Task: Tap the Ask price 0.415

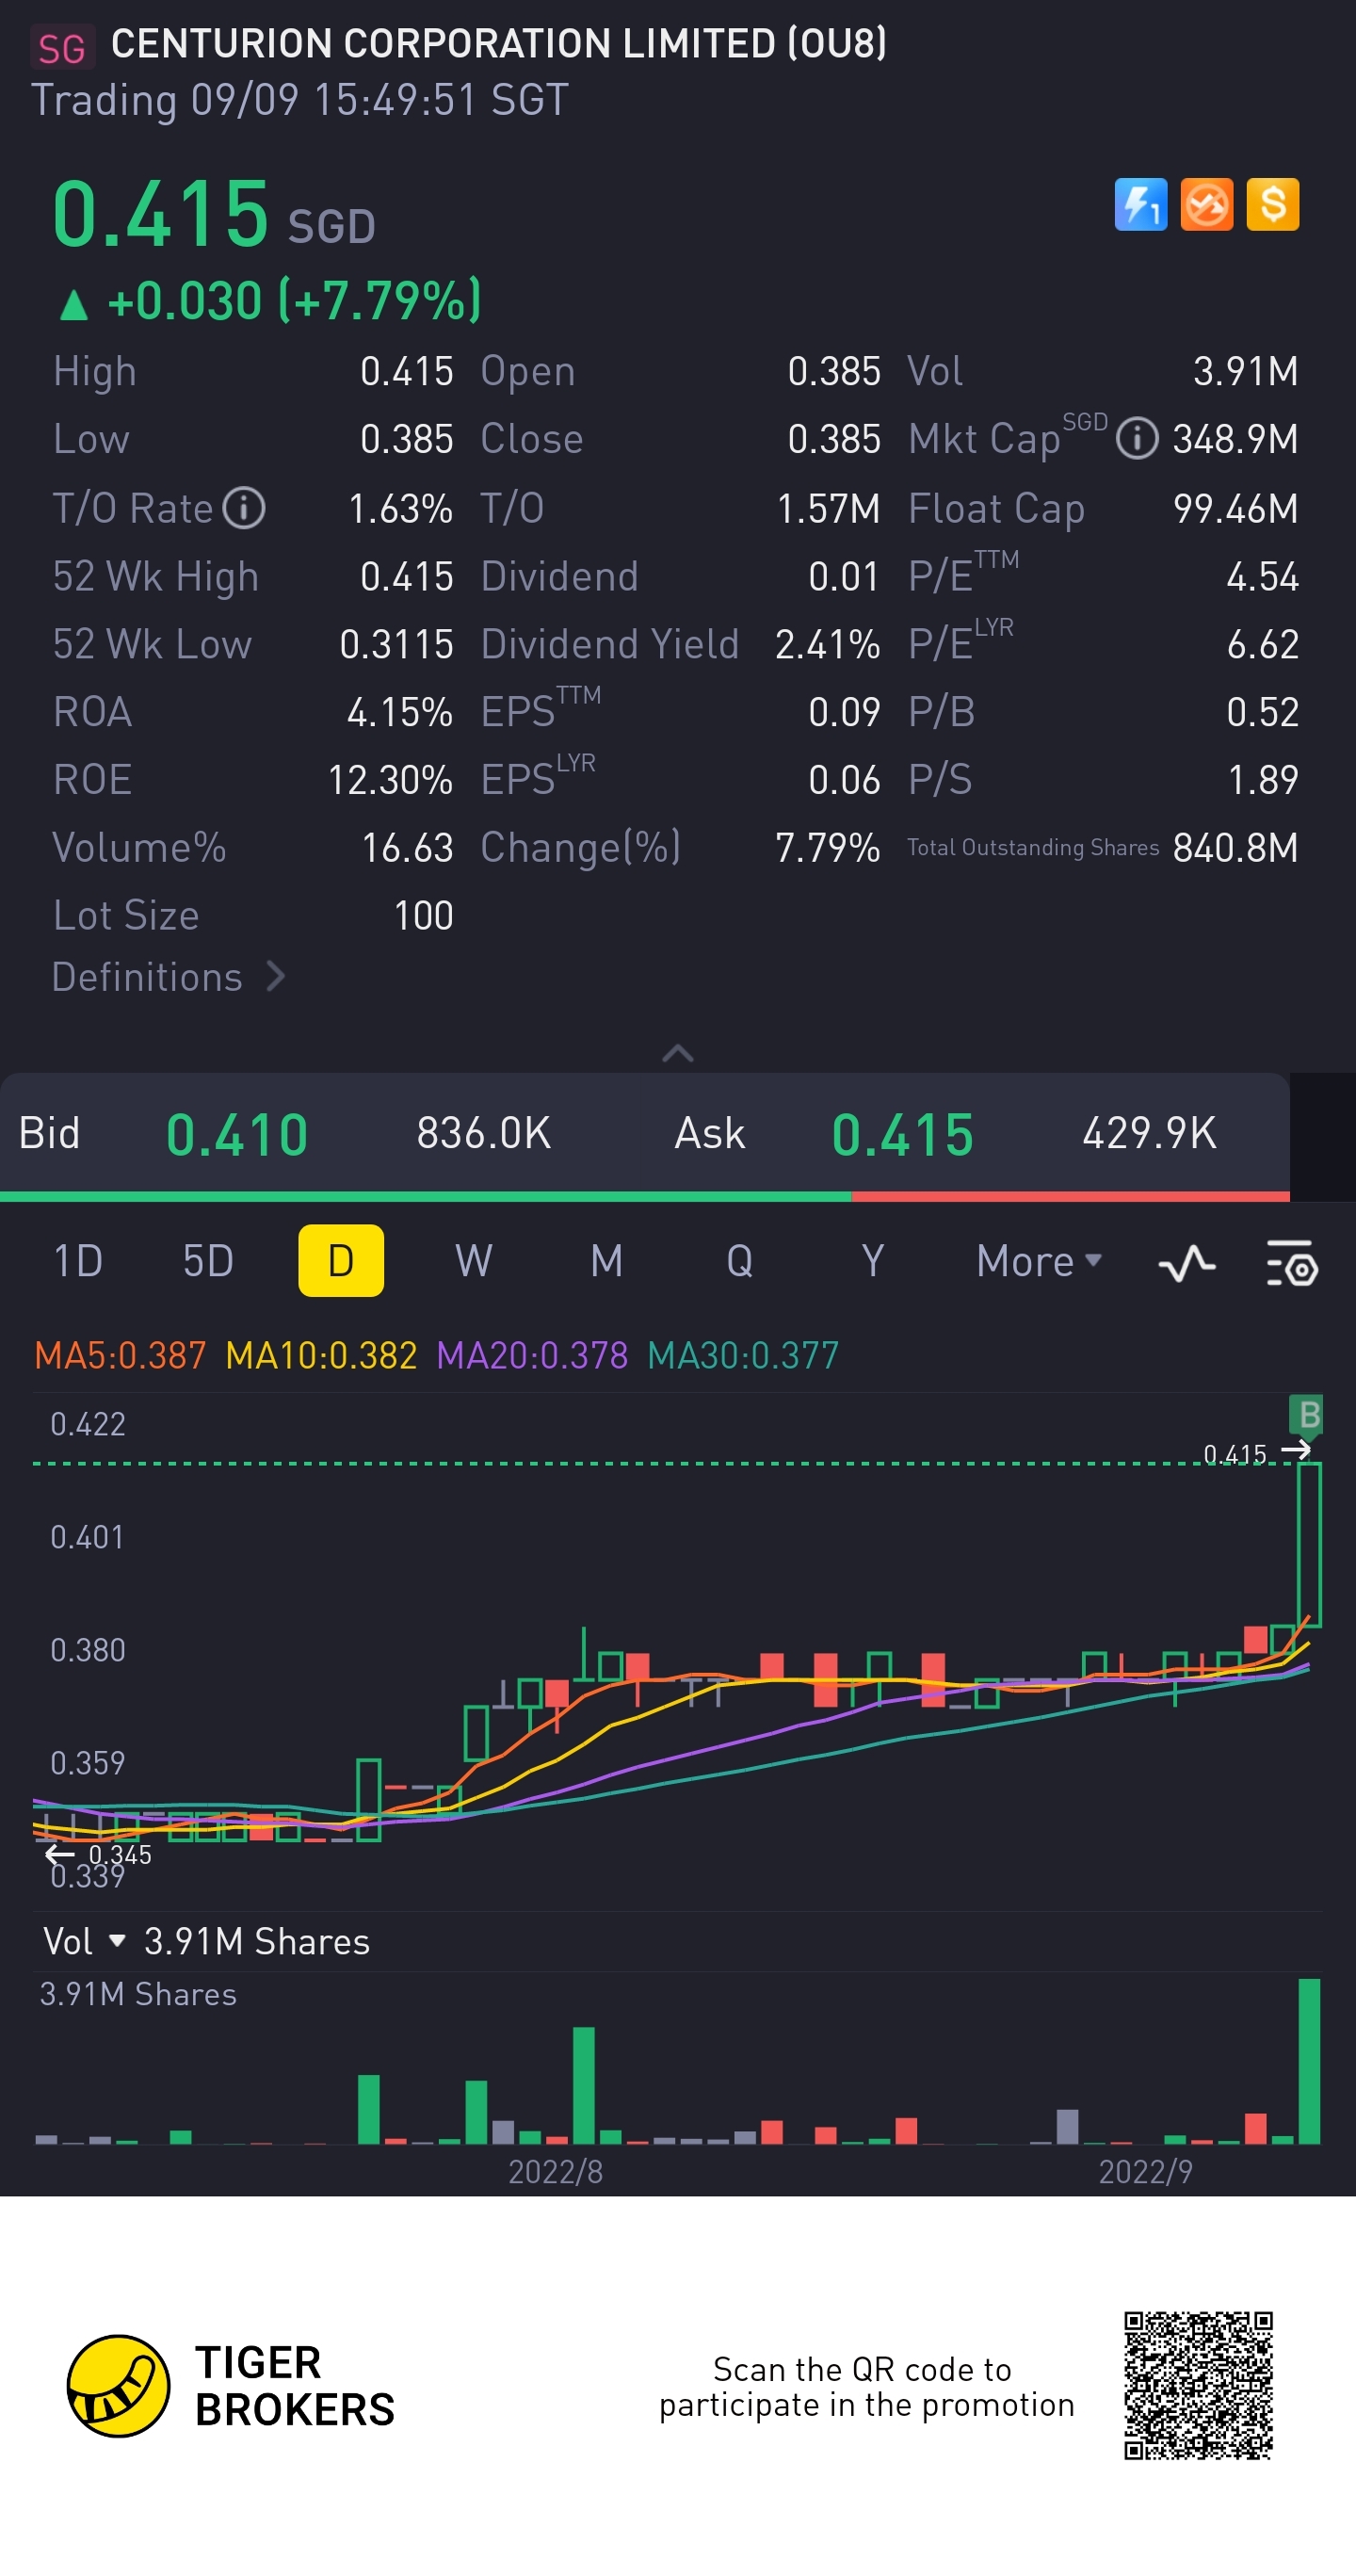Action: (903, 1135)
